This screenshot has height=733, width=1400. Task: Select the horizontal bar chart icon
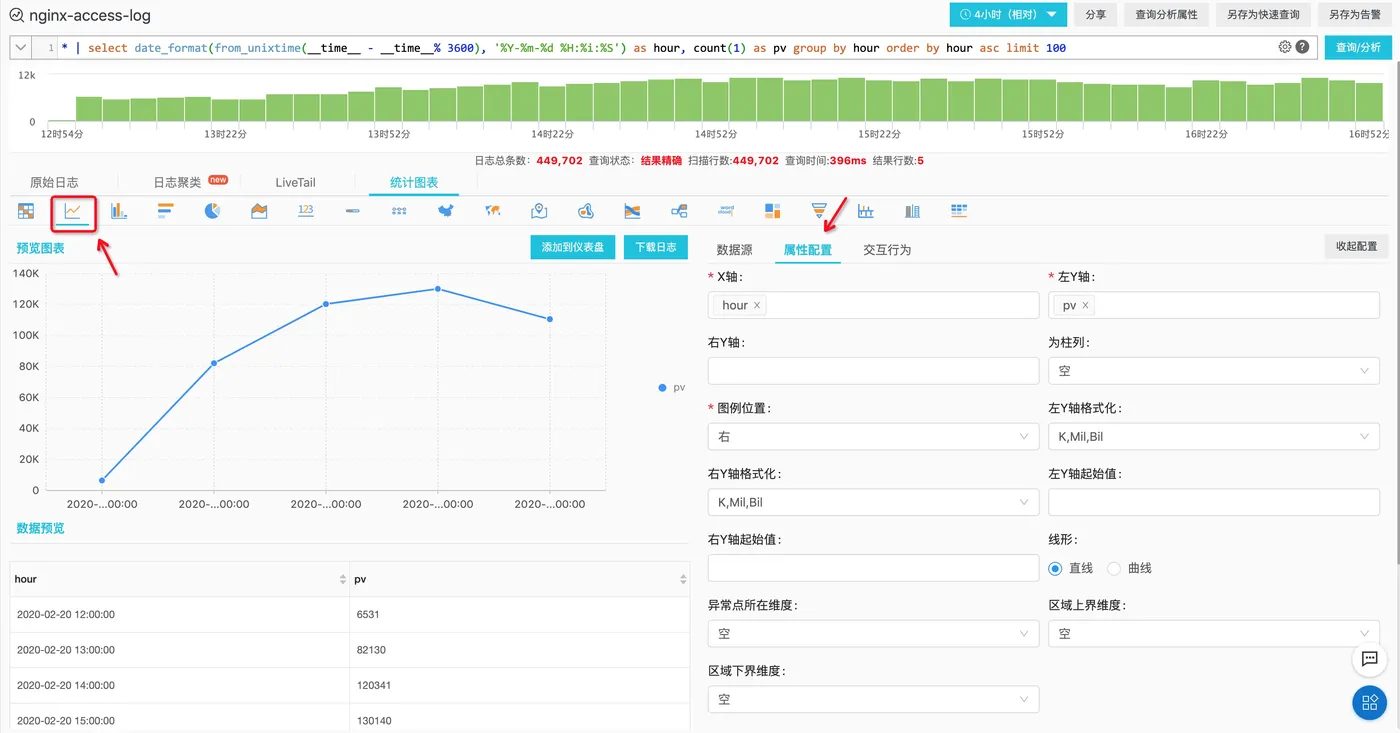point(166,211)
